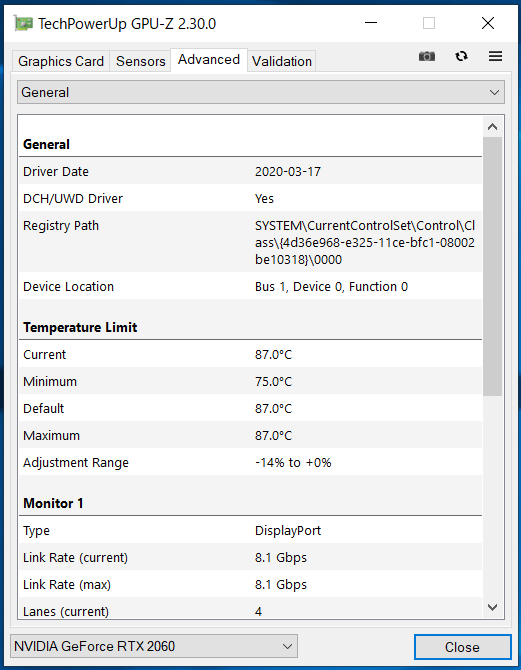Select the Driver Date value 2020-03-17
This screenshot has width=521, height=670.
point(288,172)
